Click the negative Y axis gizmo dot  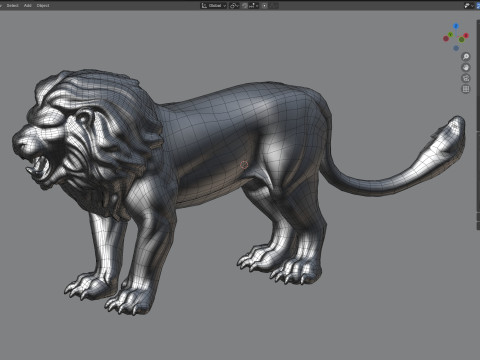pyautogui.click(x=461, y=40)
